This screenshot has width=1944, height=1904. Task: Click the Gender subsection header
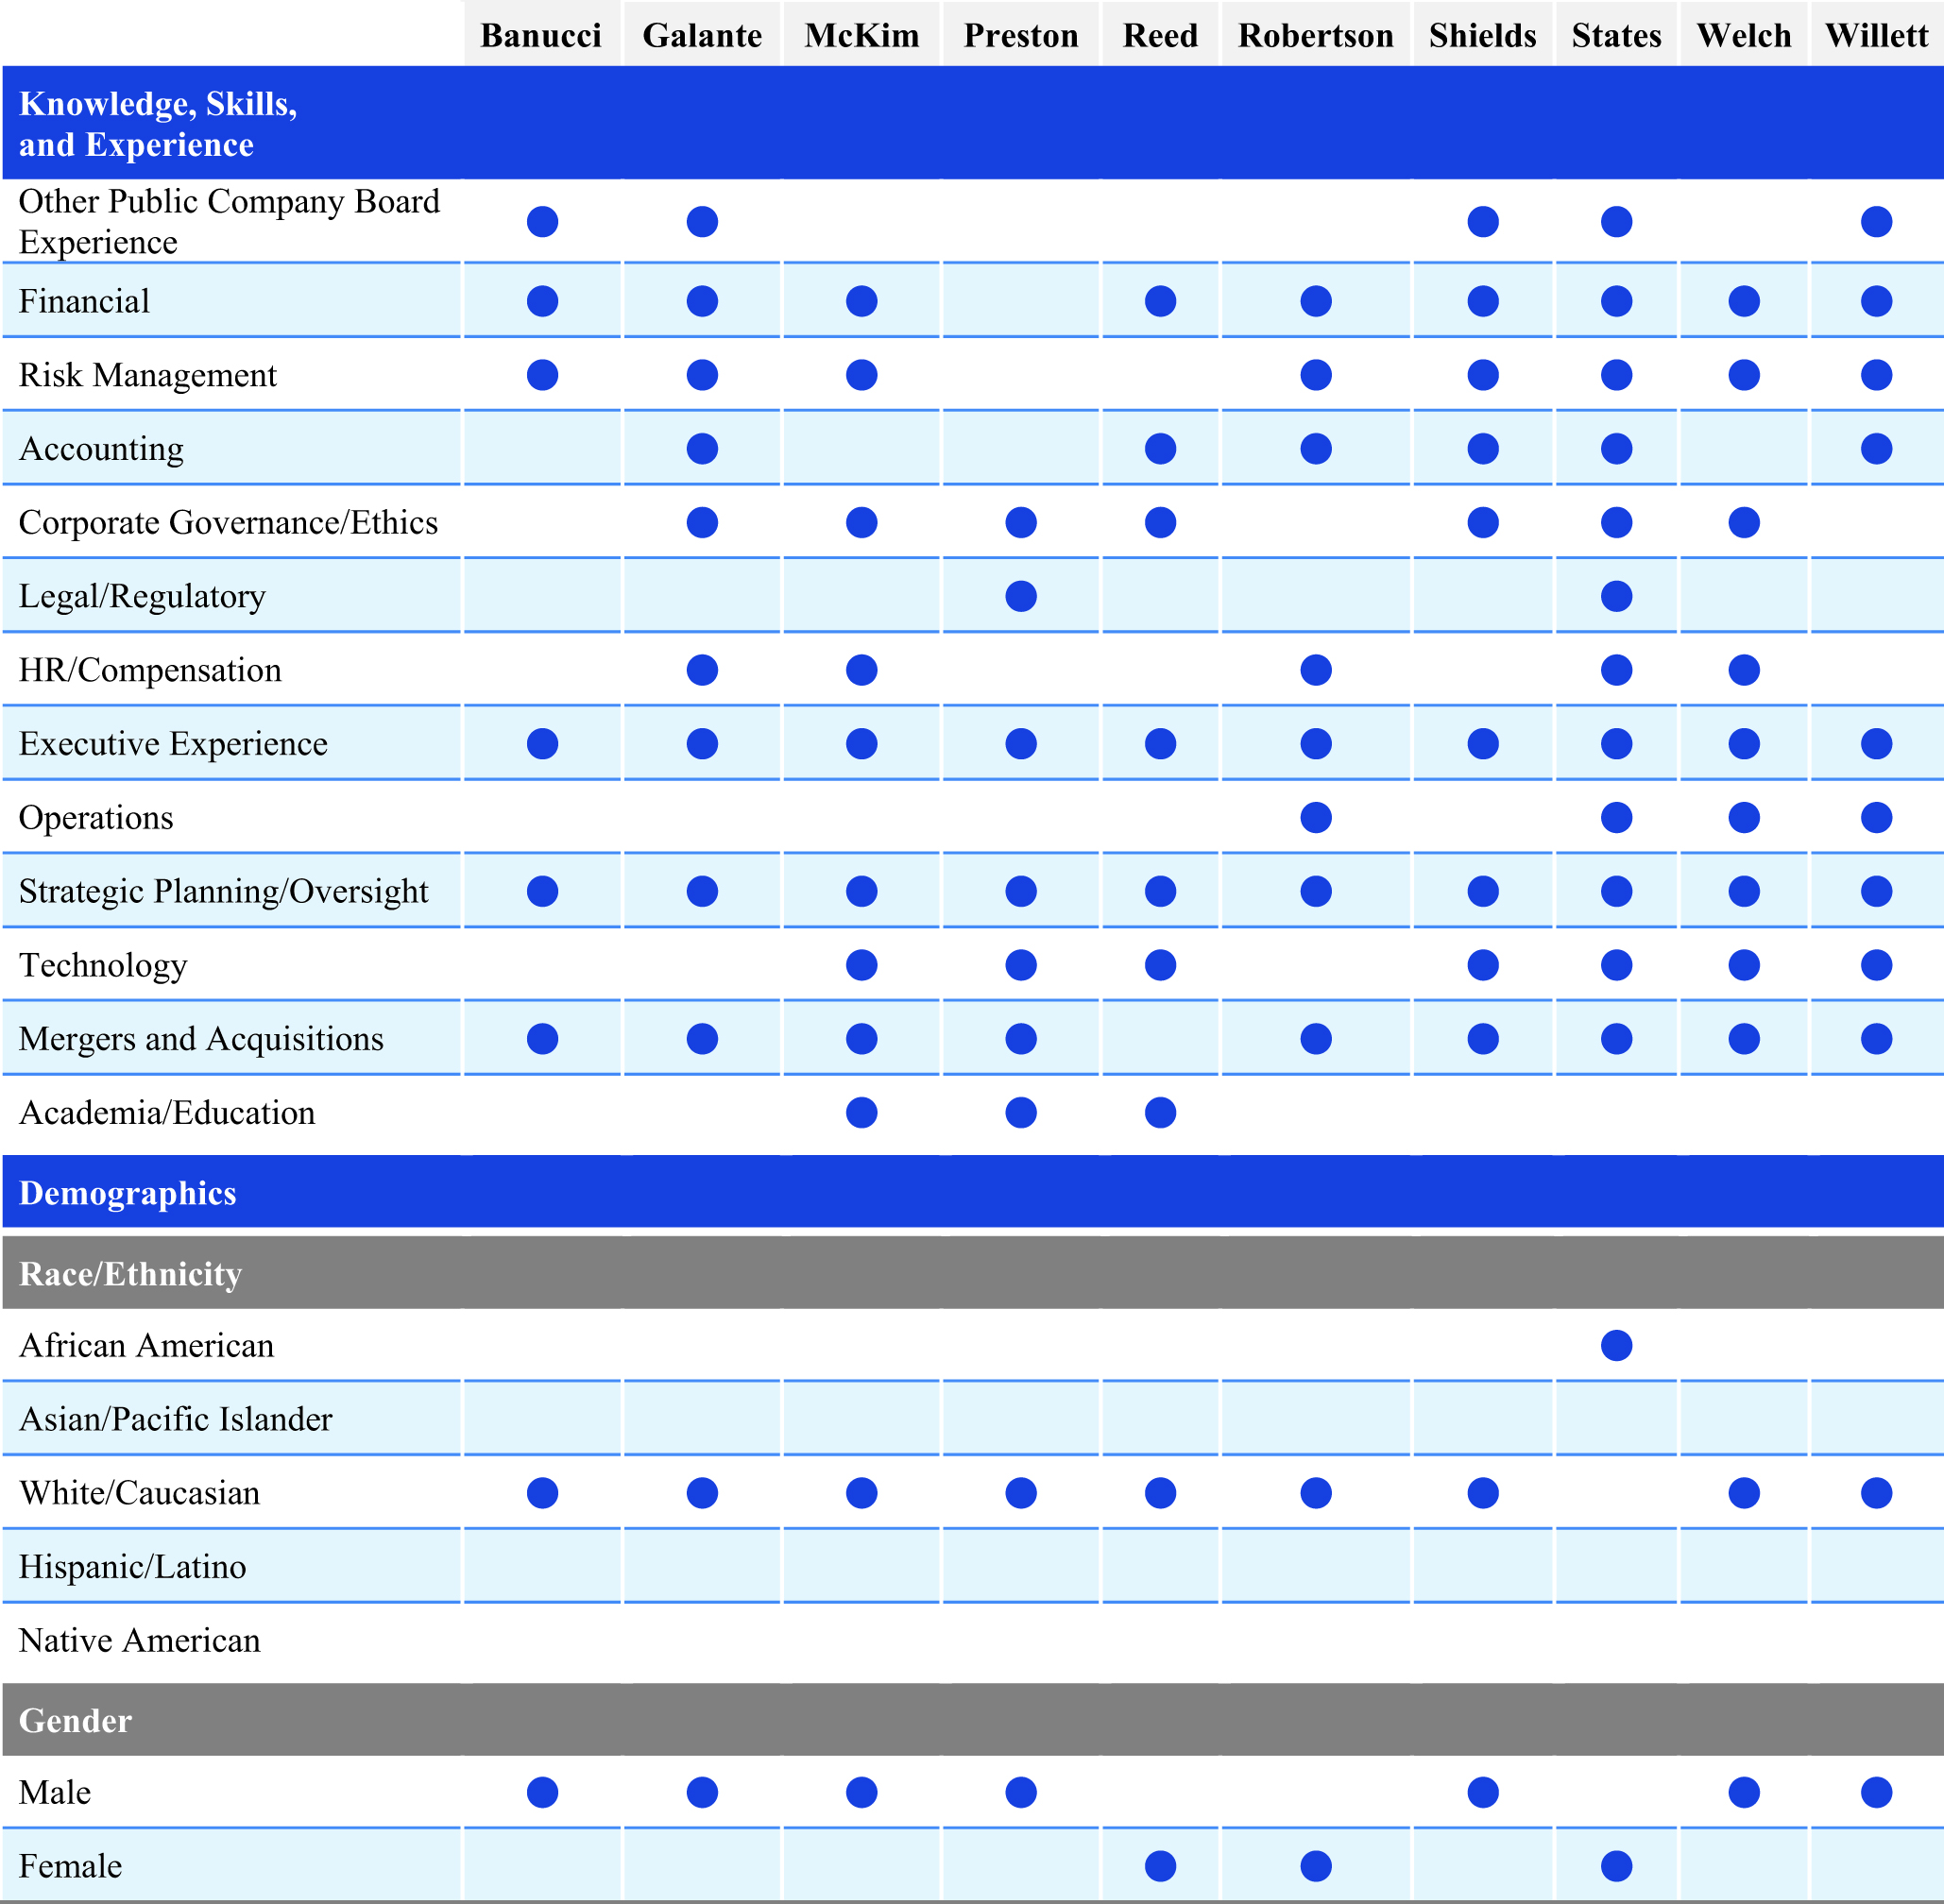click(75, 1720)
